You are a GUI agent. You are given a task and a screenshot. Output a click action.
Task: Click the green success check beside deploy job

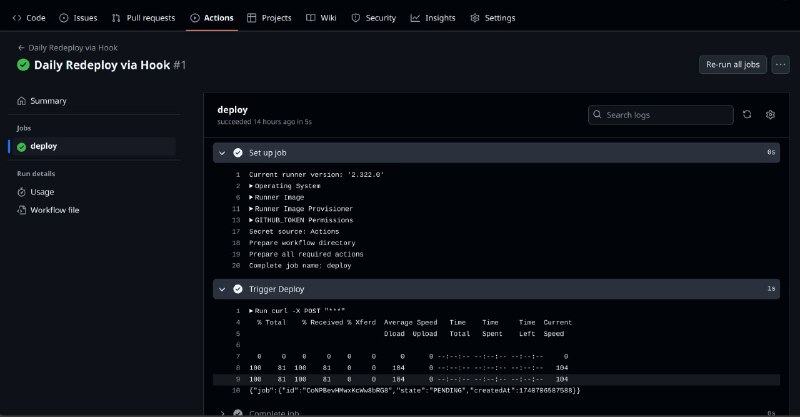22,146
